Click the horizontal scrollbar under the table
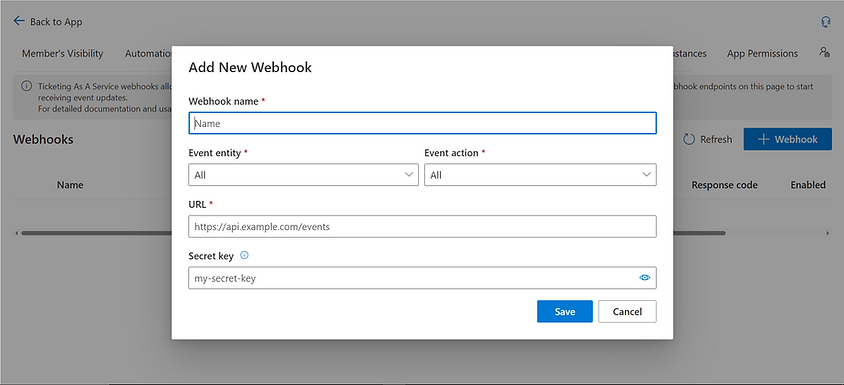Screen dimensions: 844x385 click(x=373, y=233)
